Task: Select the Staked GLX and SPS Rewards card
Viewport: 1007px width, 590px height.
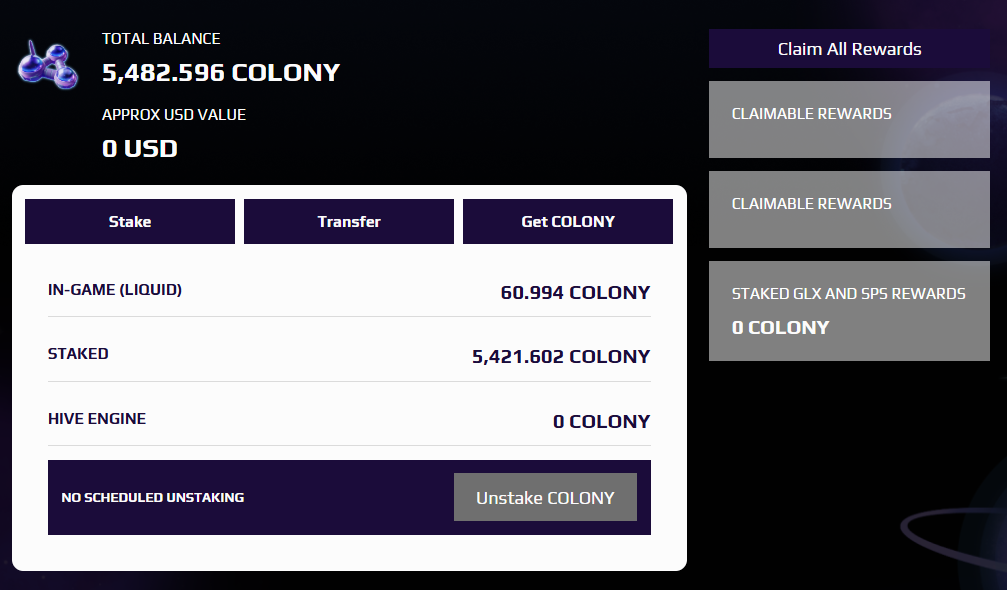Action: 849,311
